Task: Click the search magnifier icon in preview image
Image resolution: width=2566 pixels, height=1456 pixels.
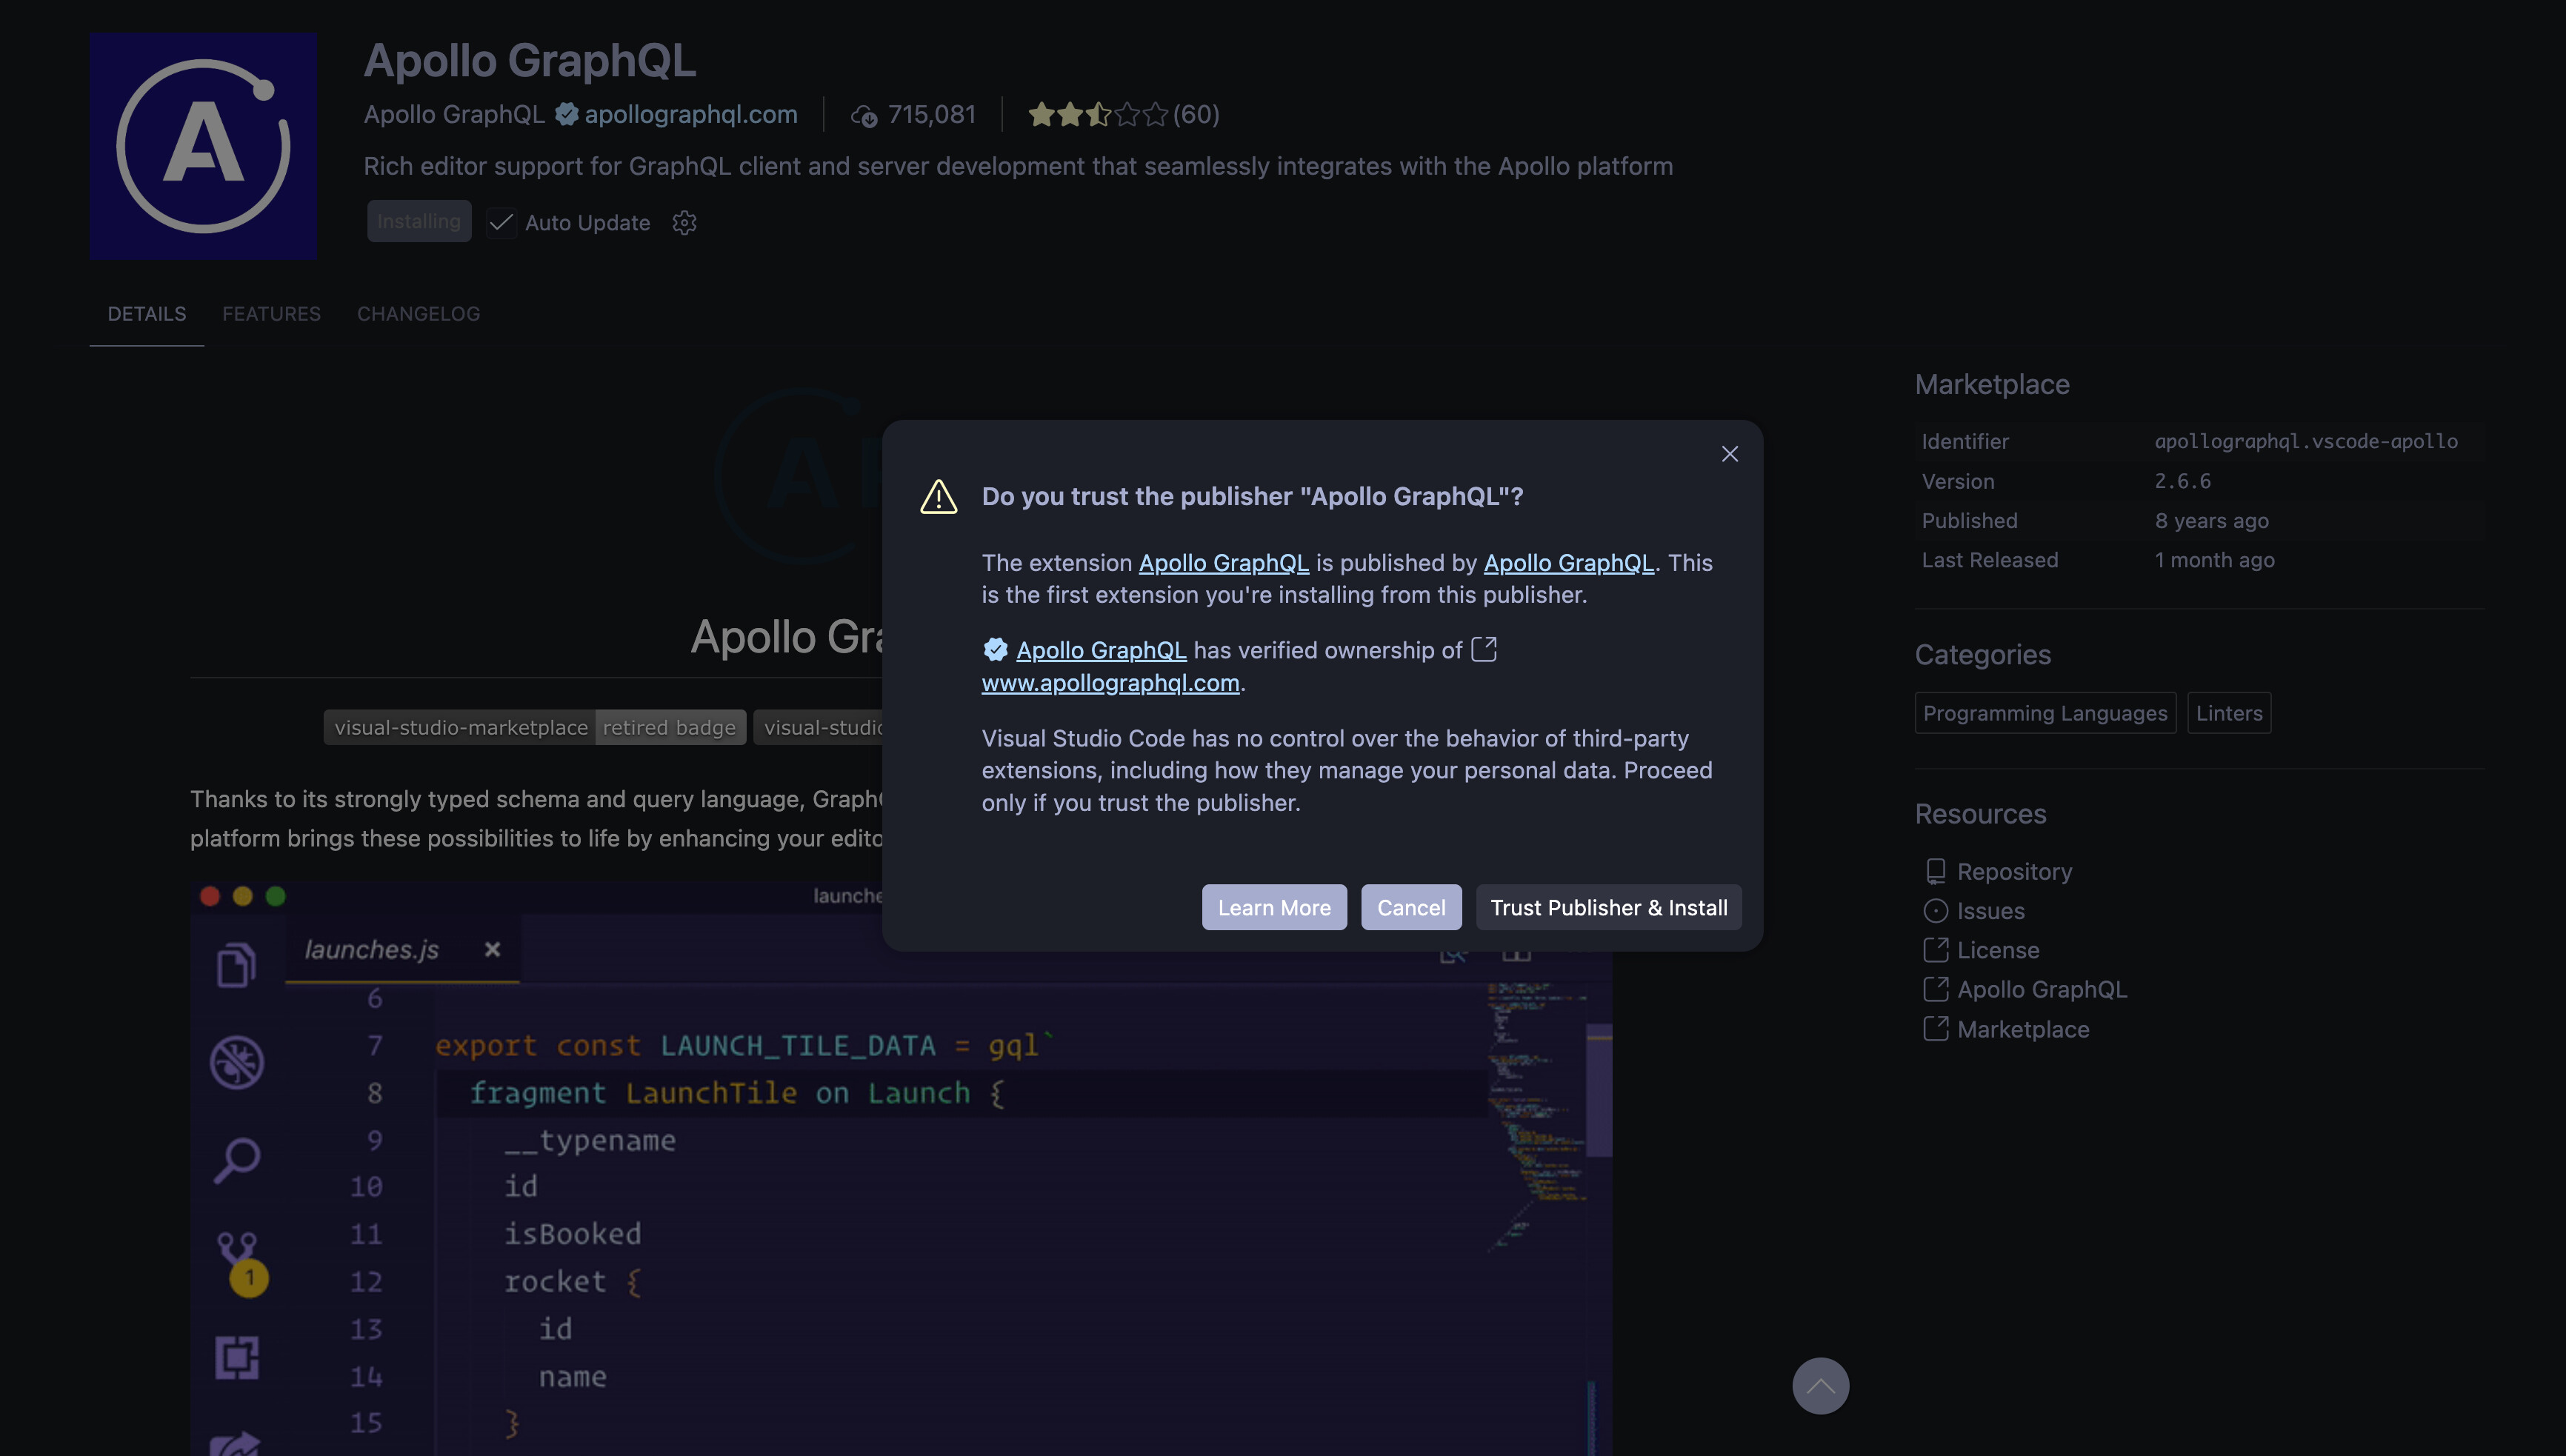Action: (x=237, y=1160)
